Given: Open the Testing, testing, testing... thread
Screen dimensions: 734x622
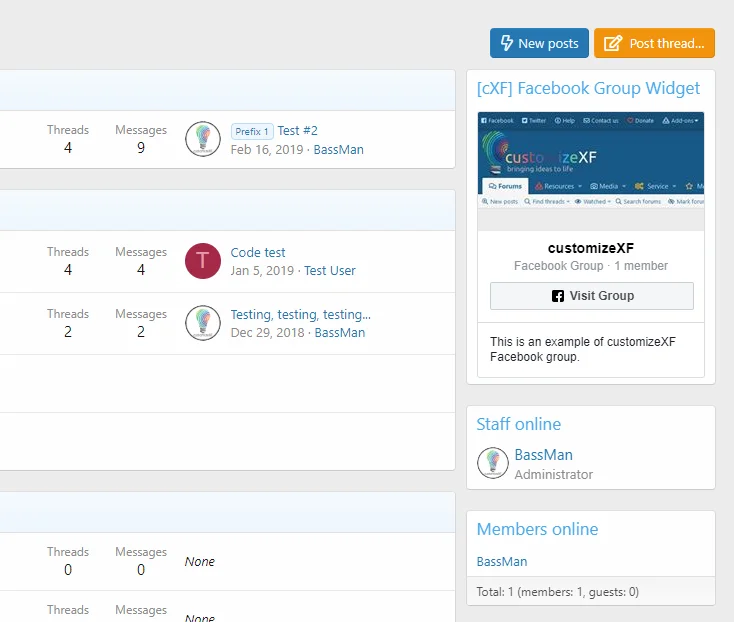Looking at the screenshot, I should (300, 315).
